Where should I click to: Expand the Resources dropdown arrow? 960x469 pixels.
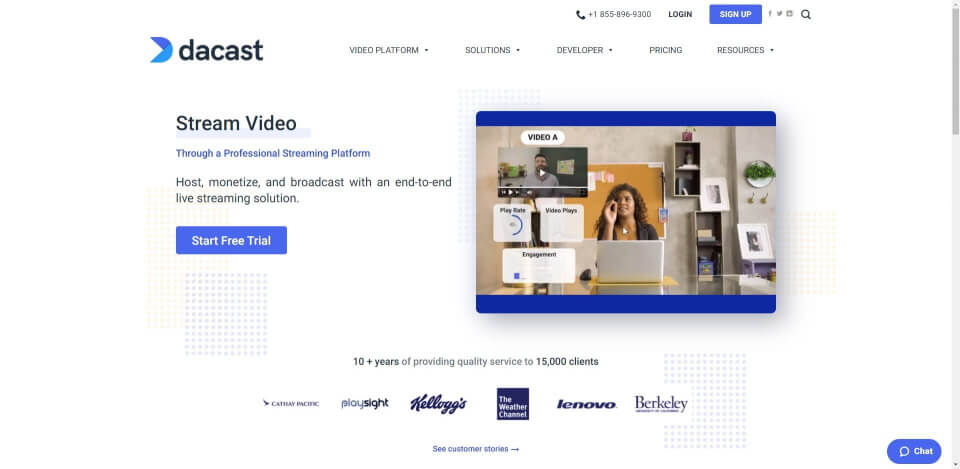coord(772,50)
